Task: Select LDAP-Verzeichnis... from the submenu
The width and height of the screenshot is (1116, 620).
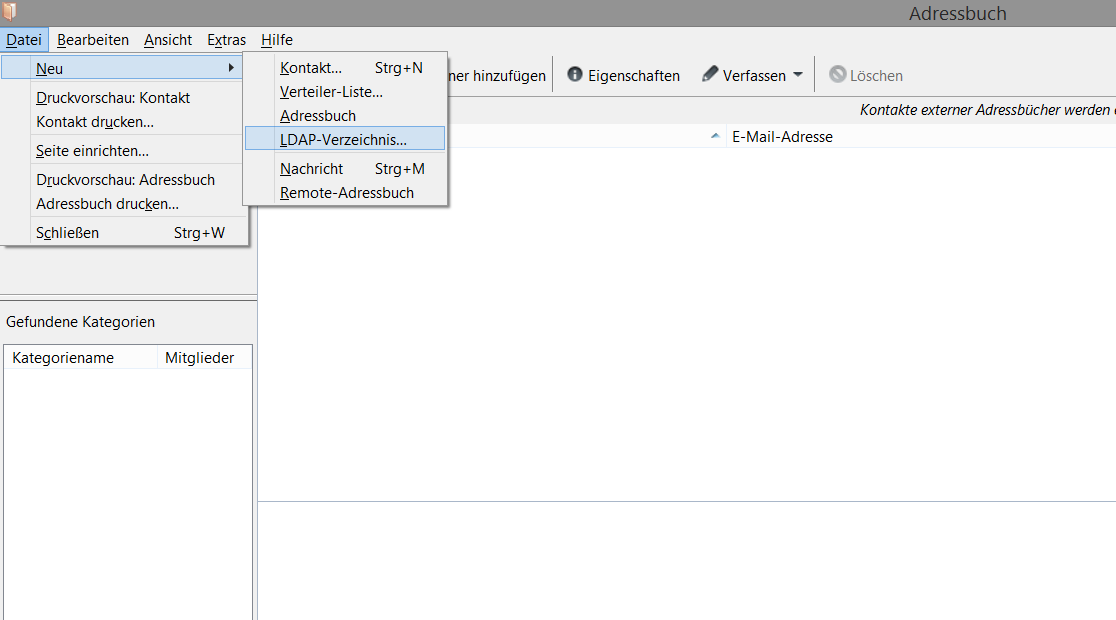Action: (x=343, y=139)
